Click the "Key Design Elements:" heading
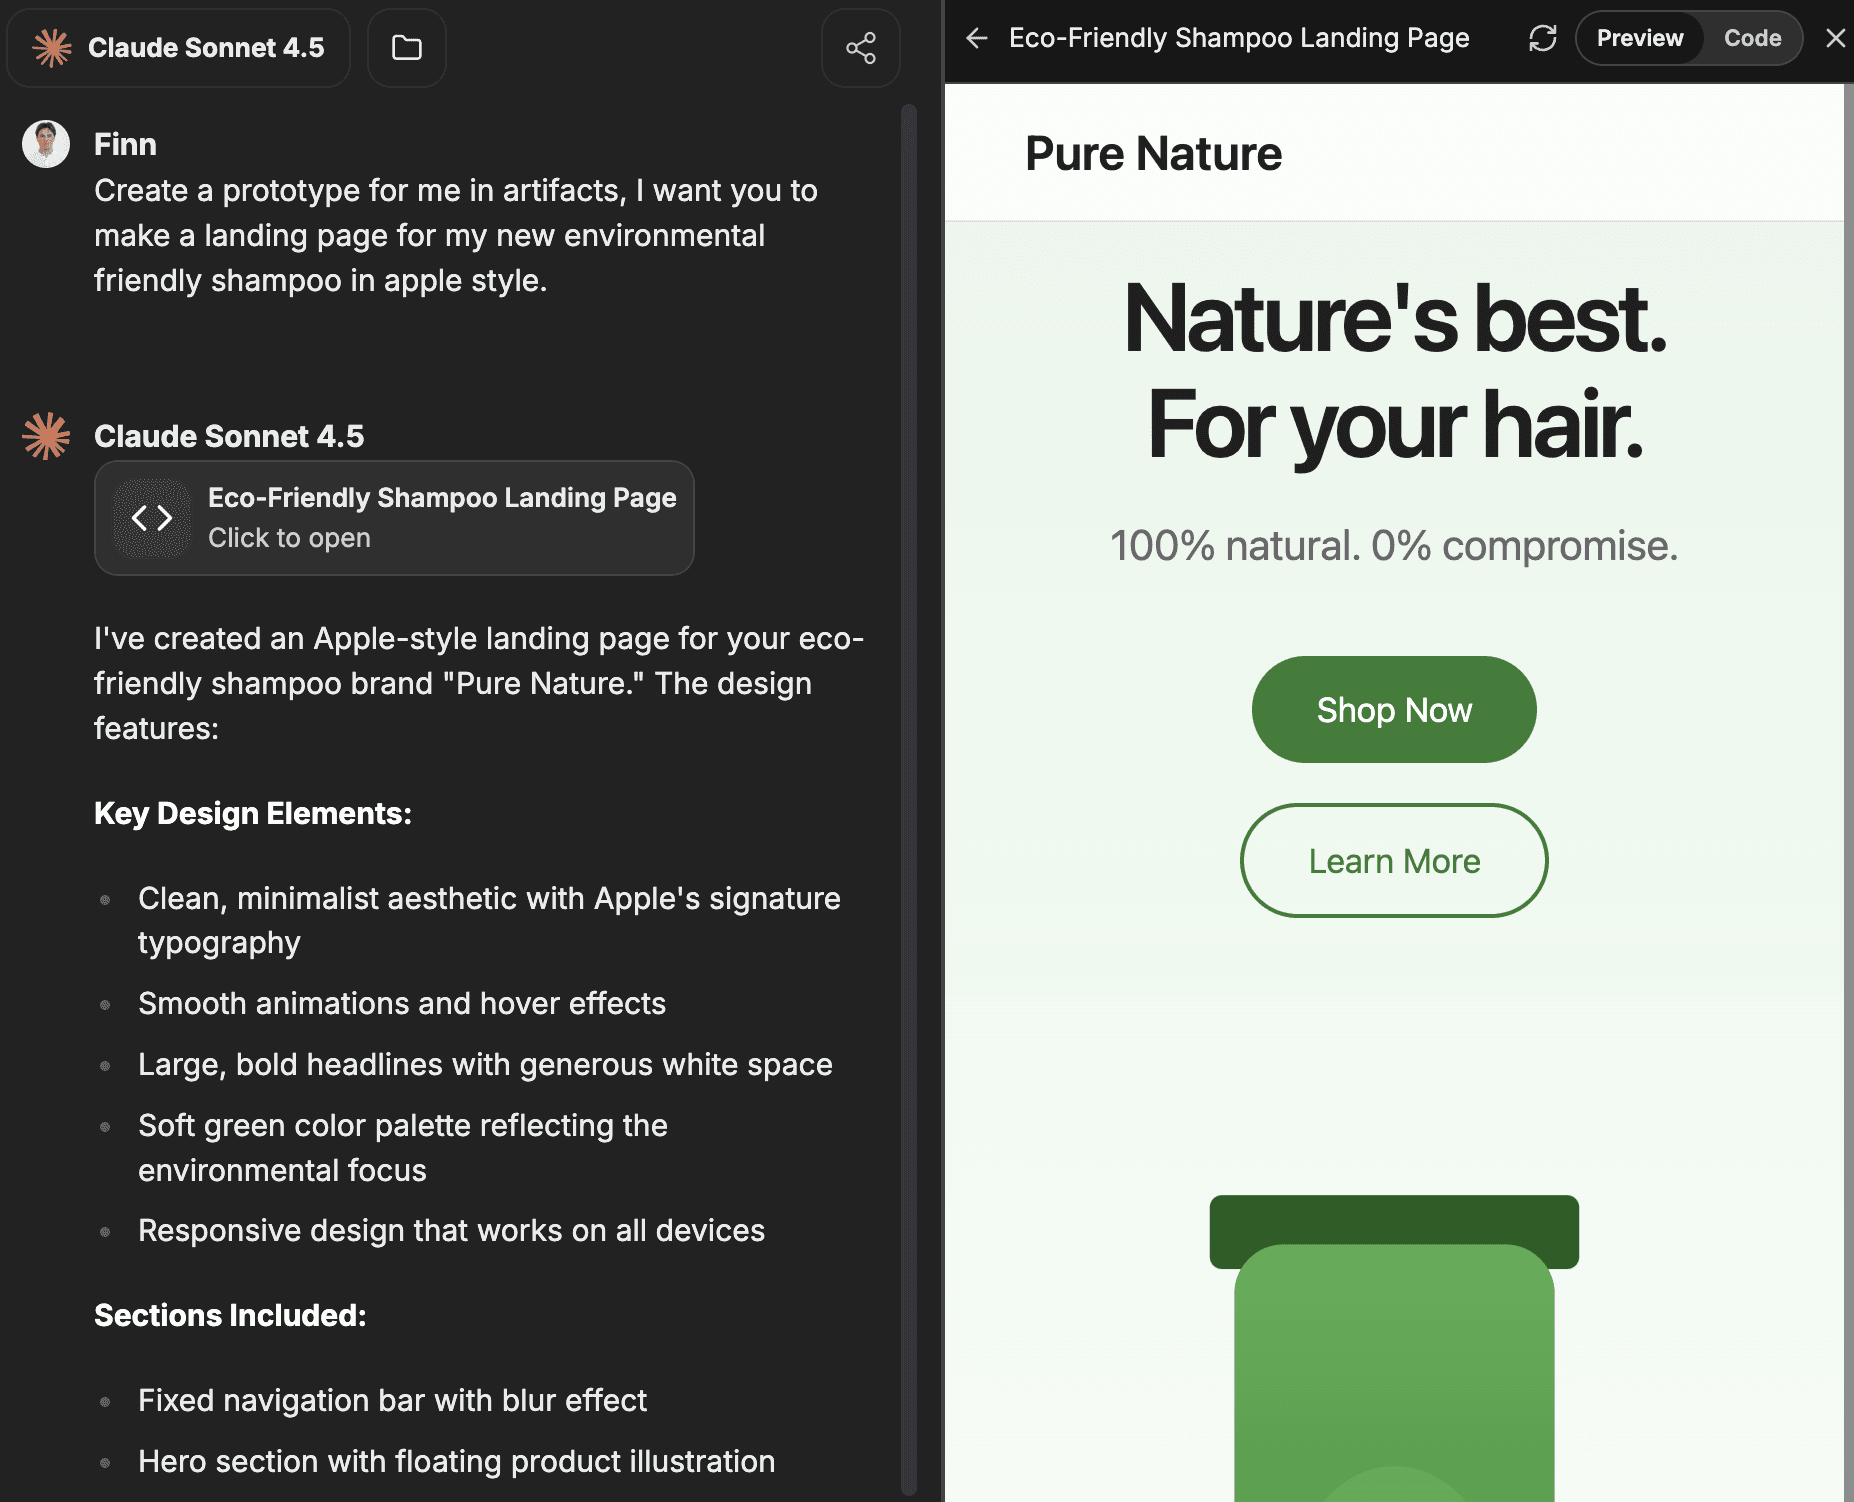The image size is (1854, 1502). click(x=253, y=814)
